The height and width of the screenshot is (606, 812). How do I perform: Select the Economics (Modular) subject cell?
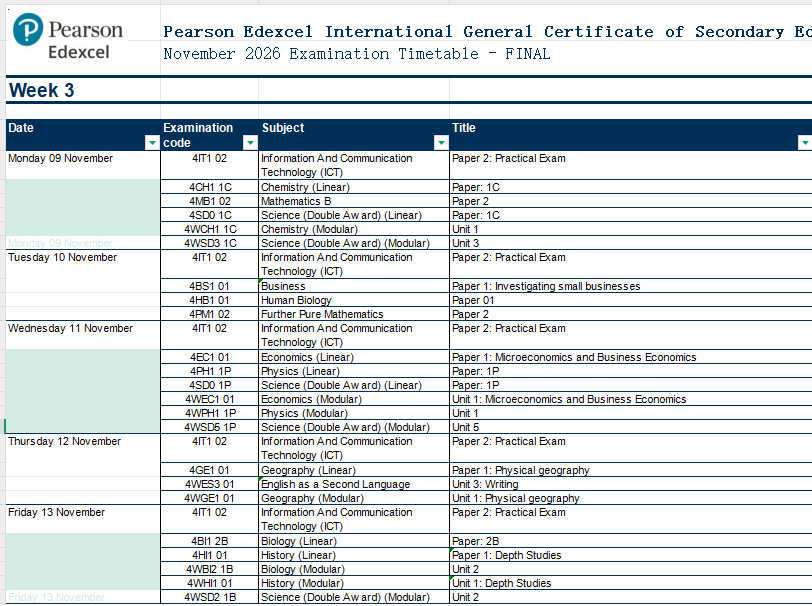coord(354,399)
